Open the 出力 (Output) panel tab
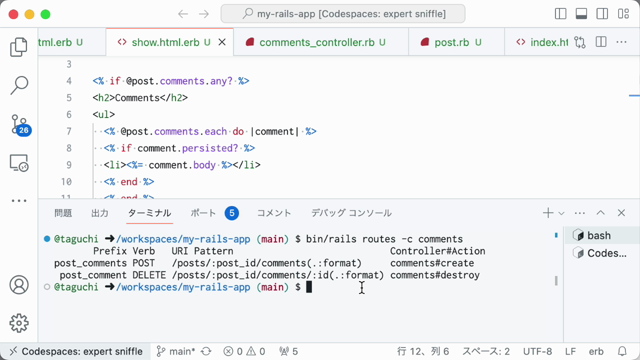 [100, 213]
